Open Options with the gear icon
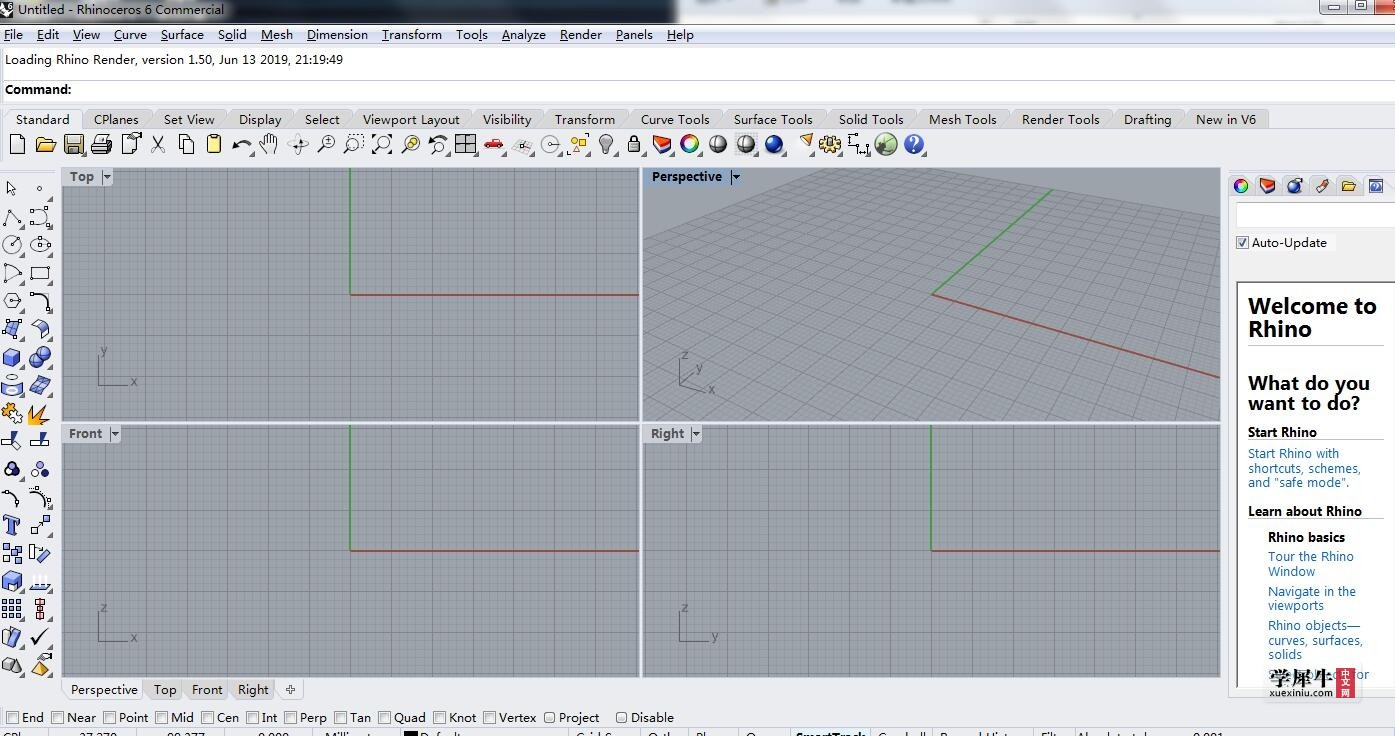This screenshot has width=1395, height=736. click(830, 145)
